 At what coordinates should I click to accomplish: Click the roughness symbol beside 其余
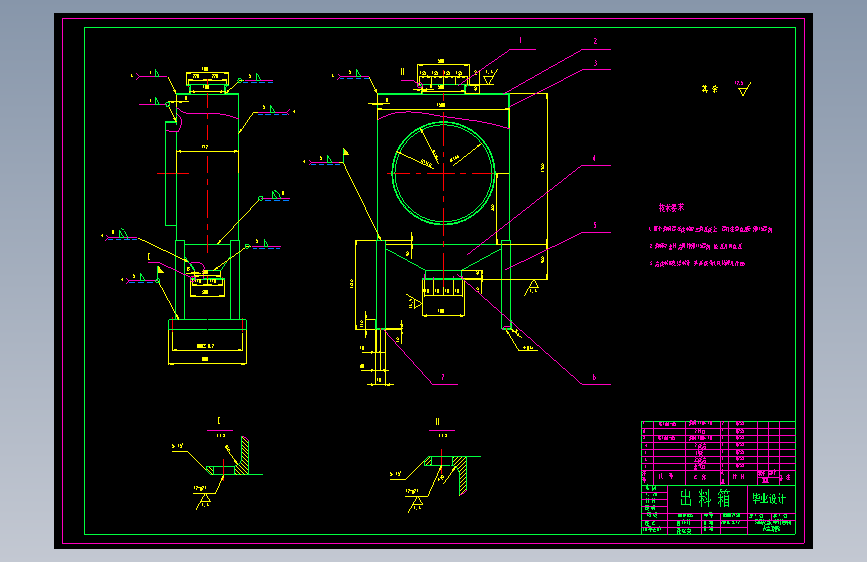(x=743, y=89)
